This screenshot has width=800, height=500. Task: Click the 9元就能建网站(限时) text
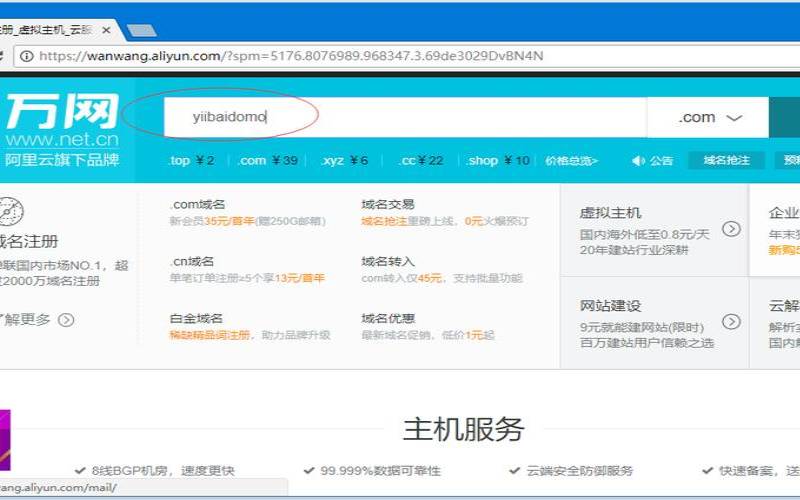[642, 328]
